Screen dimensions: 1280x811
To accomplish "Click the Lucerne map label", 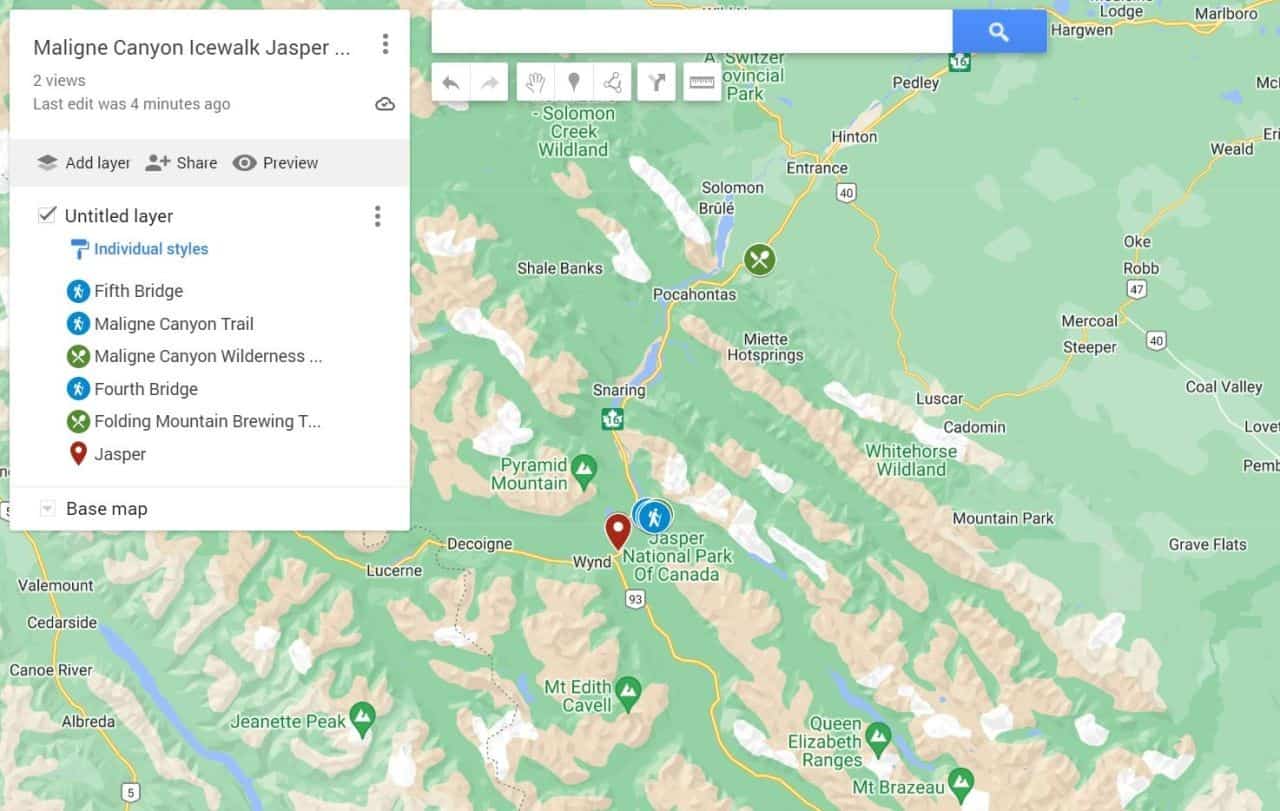I will pos(394,570).
